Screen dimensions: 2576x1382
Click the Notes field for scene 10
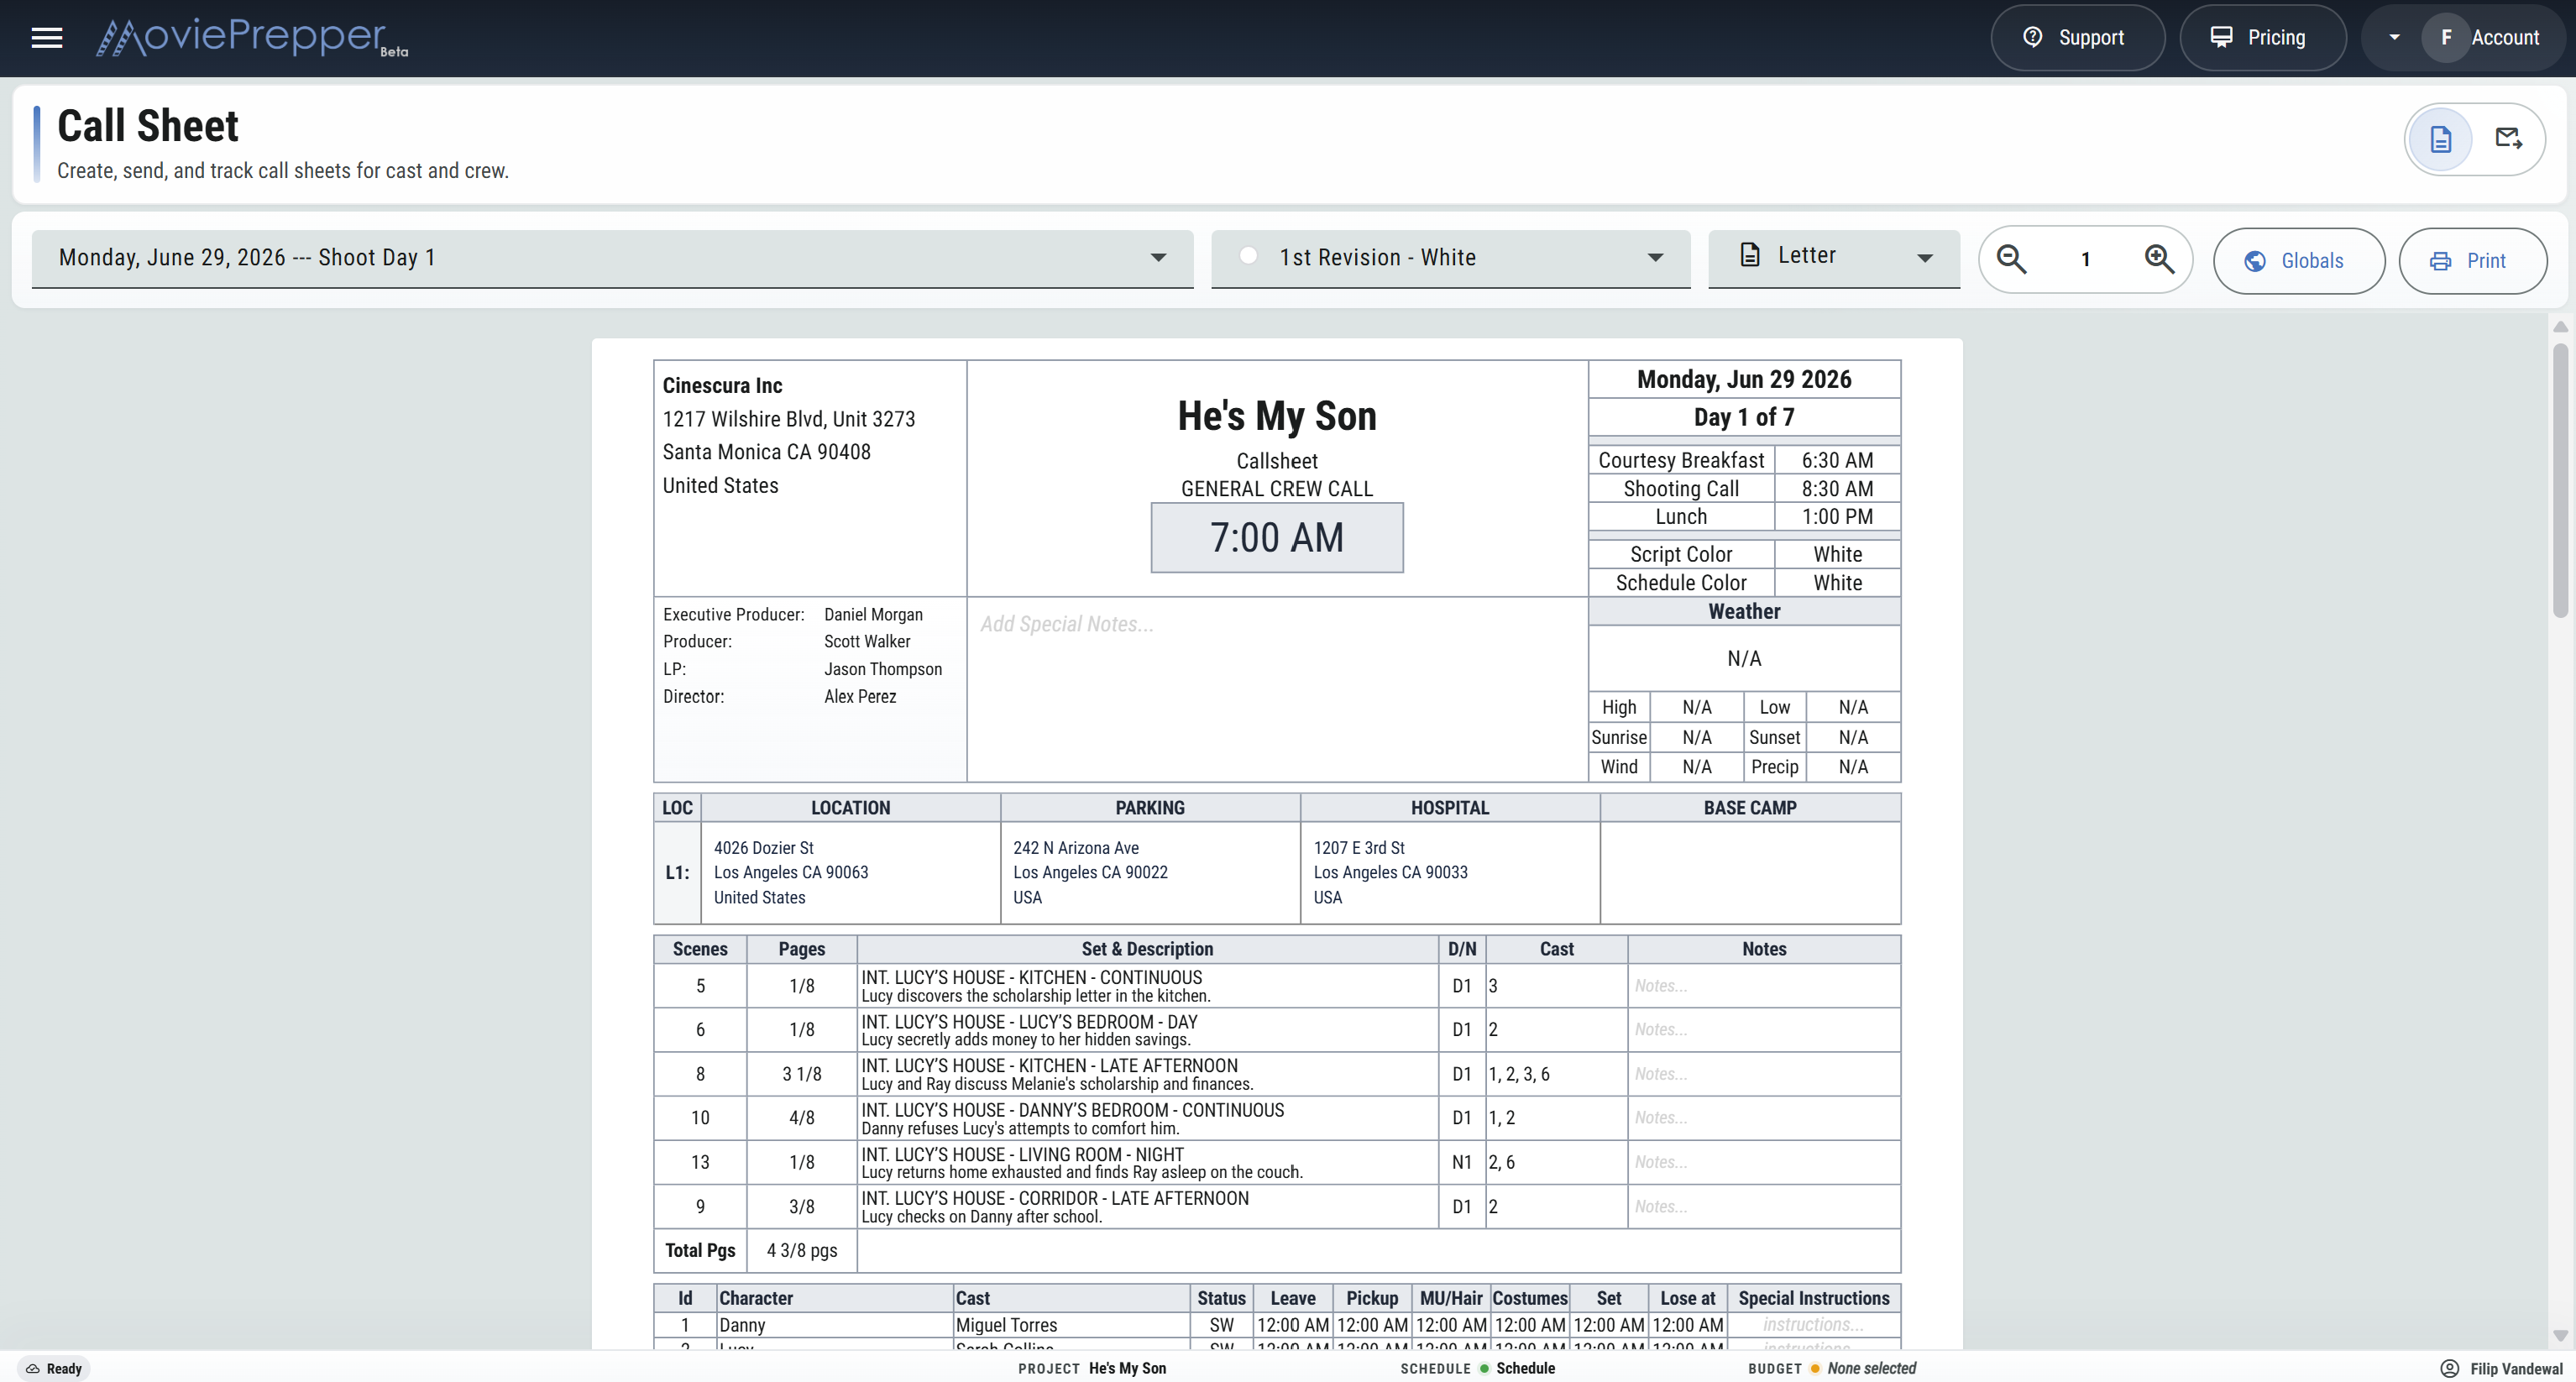pos(1764,1118)
